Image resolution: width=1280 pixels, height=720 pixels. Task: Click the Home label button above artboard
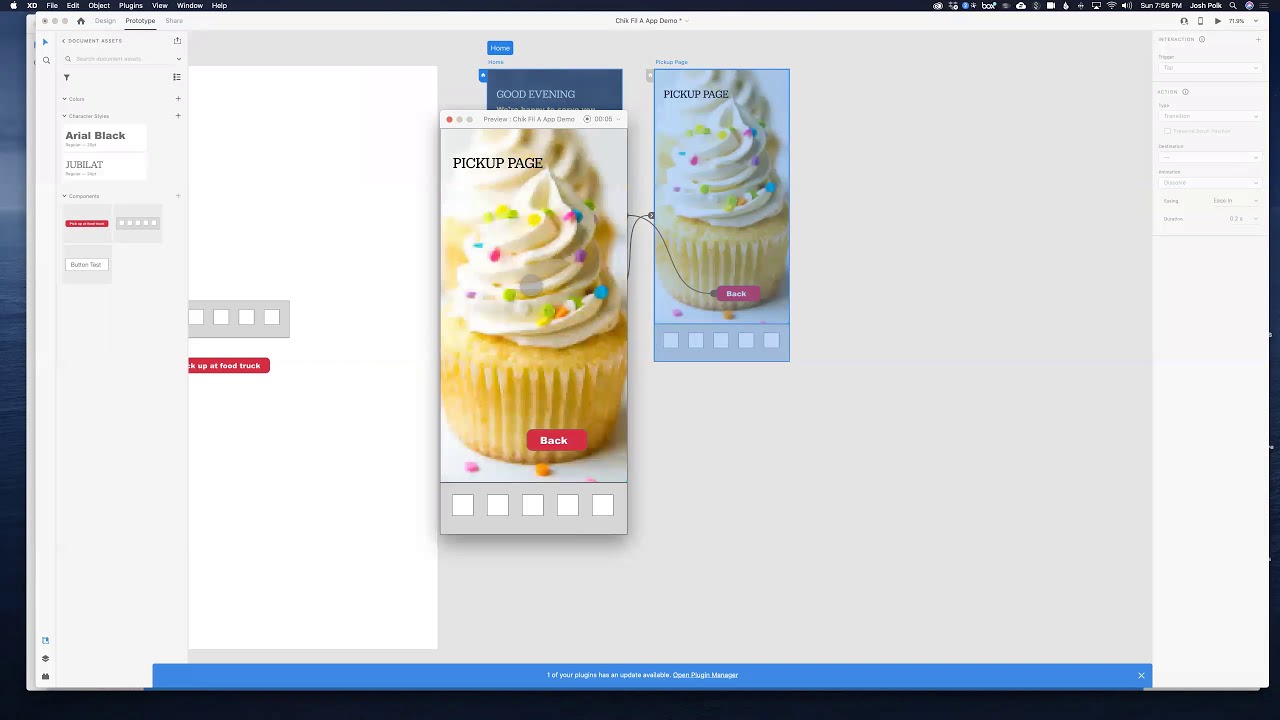[x=500, y=48]
